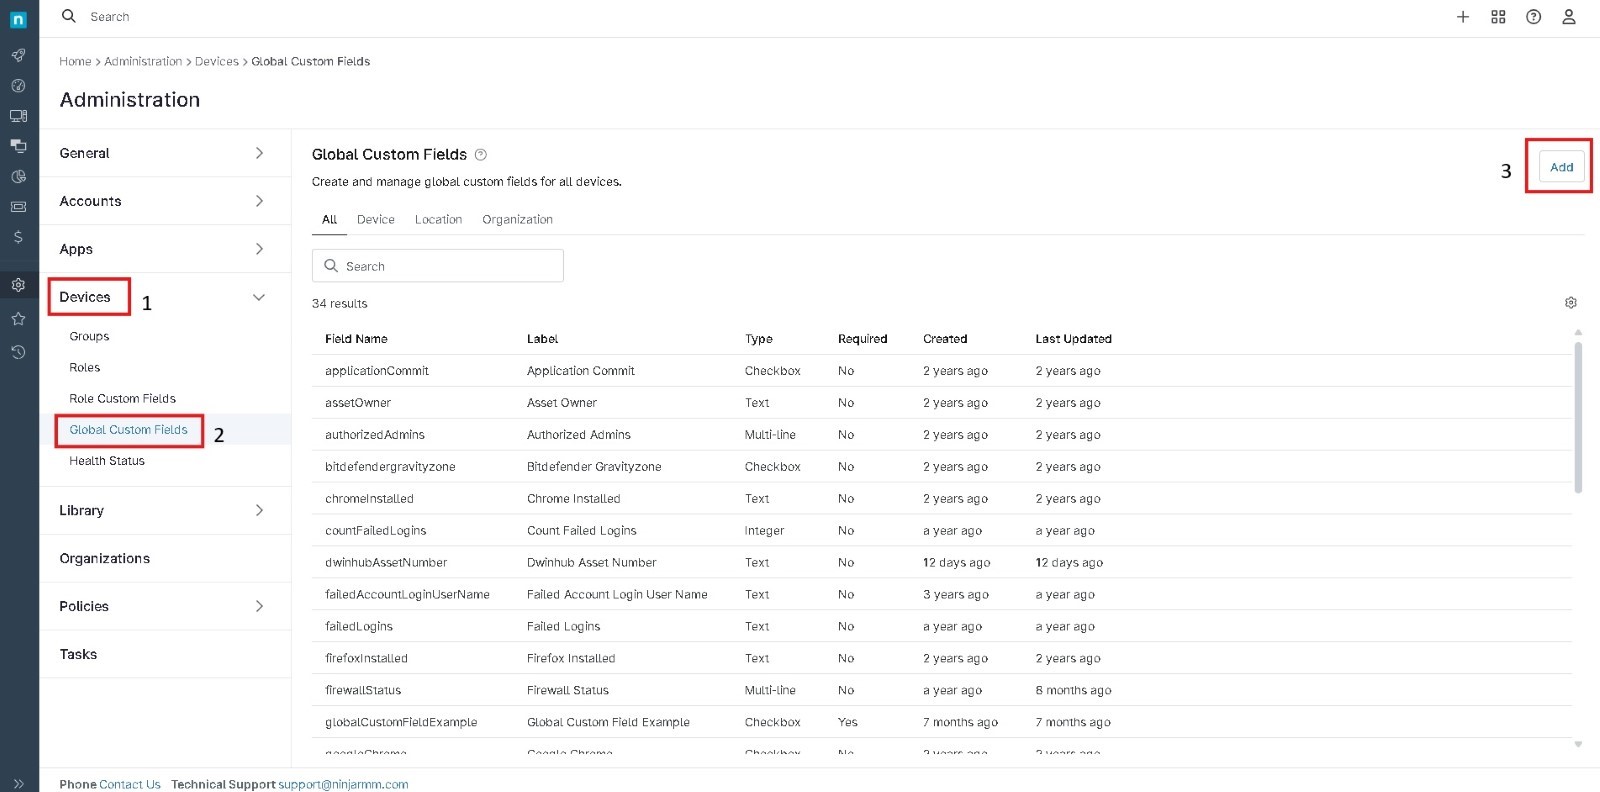Open the help question mark icon
Screen dimensions: 1600x792
click(1533, 17)
